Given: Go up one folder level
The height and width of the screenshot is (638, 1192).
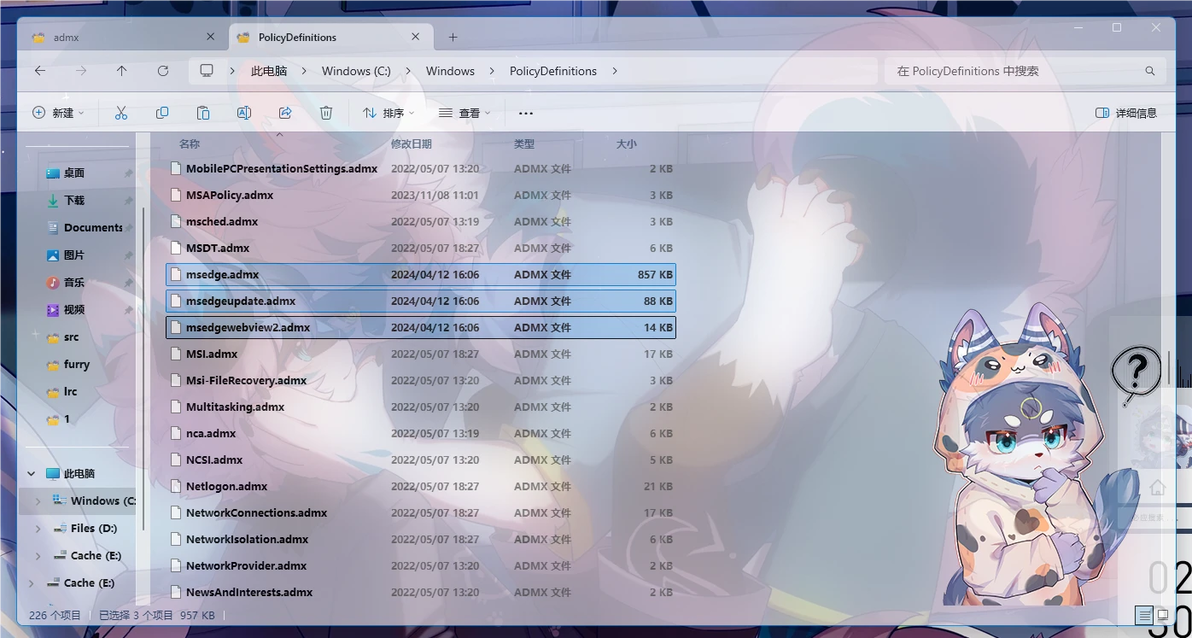Looking at the screenshot, I should (x=122, y=71).
